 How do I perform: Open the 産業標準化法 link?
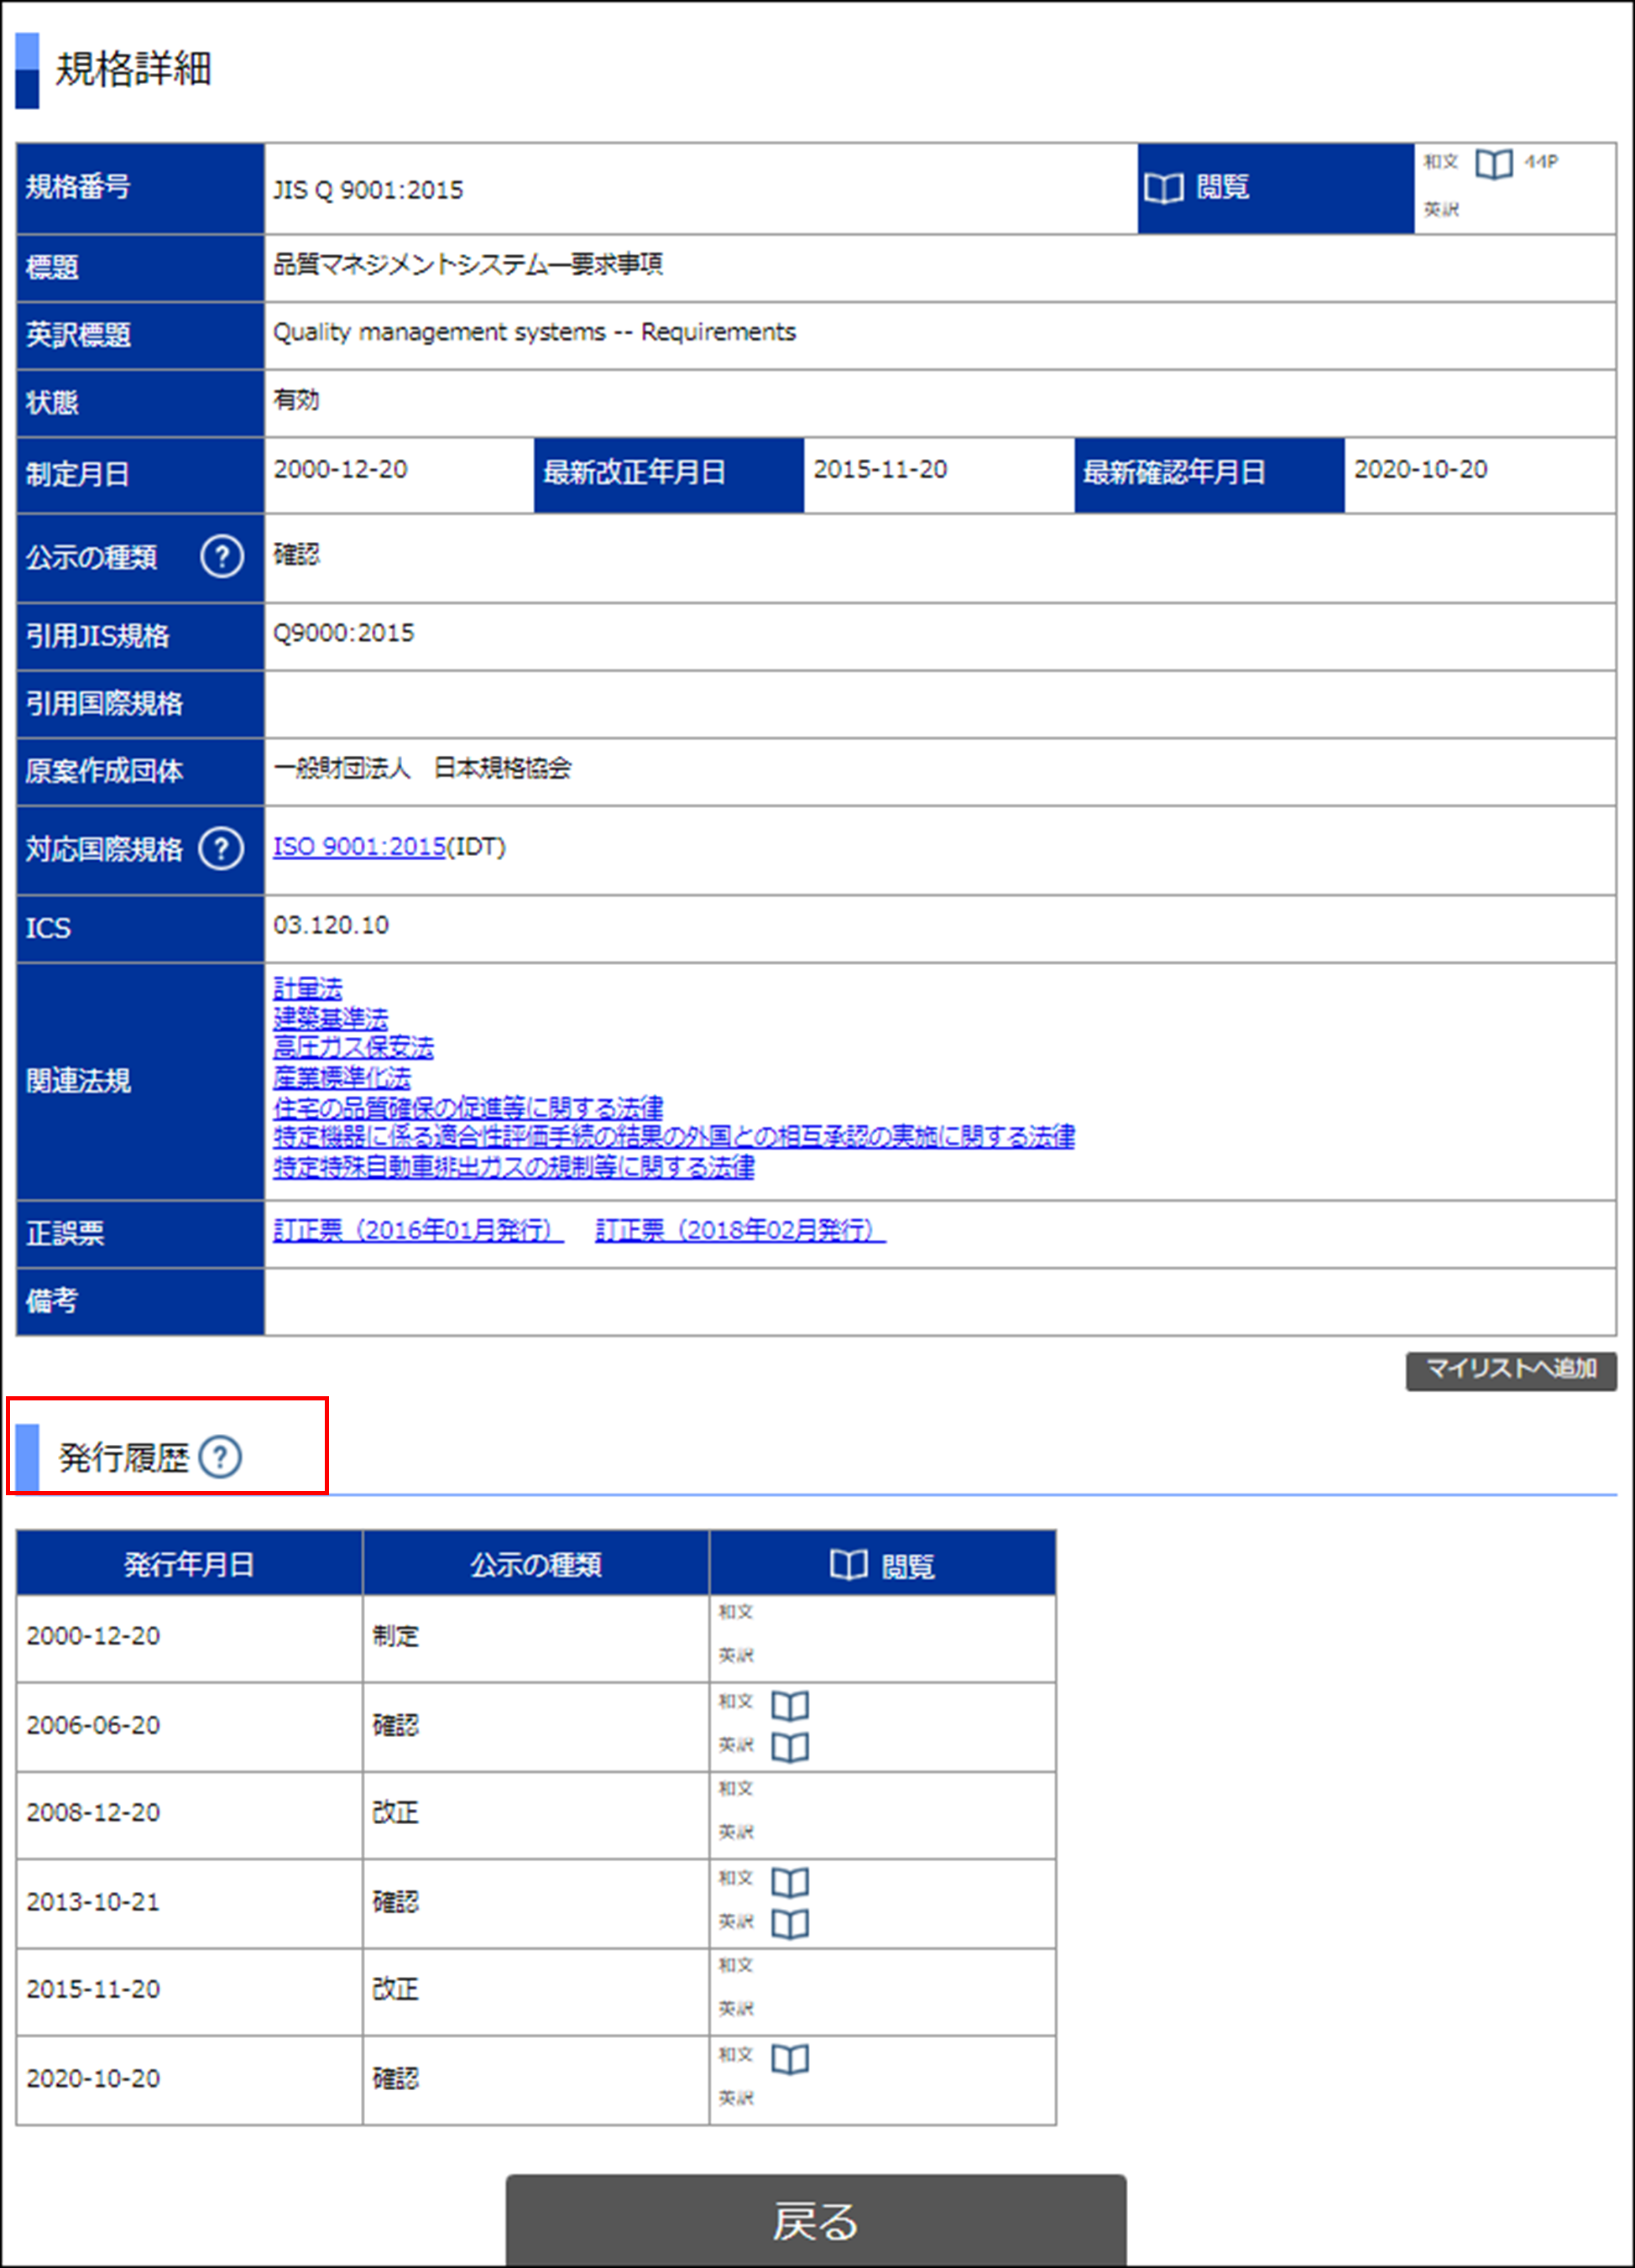341,1077
